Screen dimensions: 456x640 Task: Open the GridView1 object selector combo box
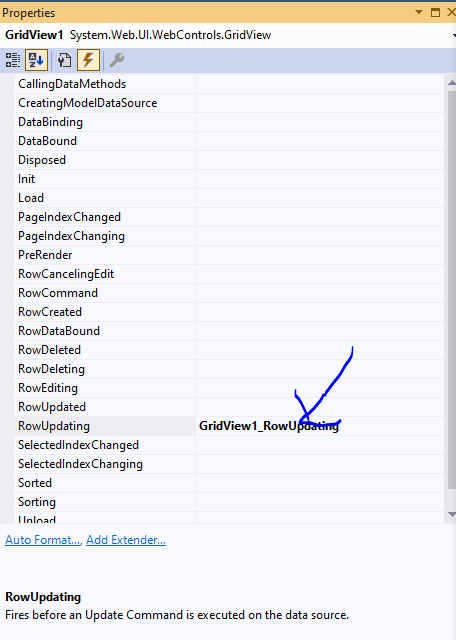[x=228, y=35]
